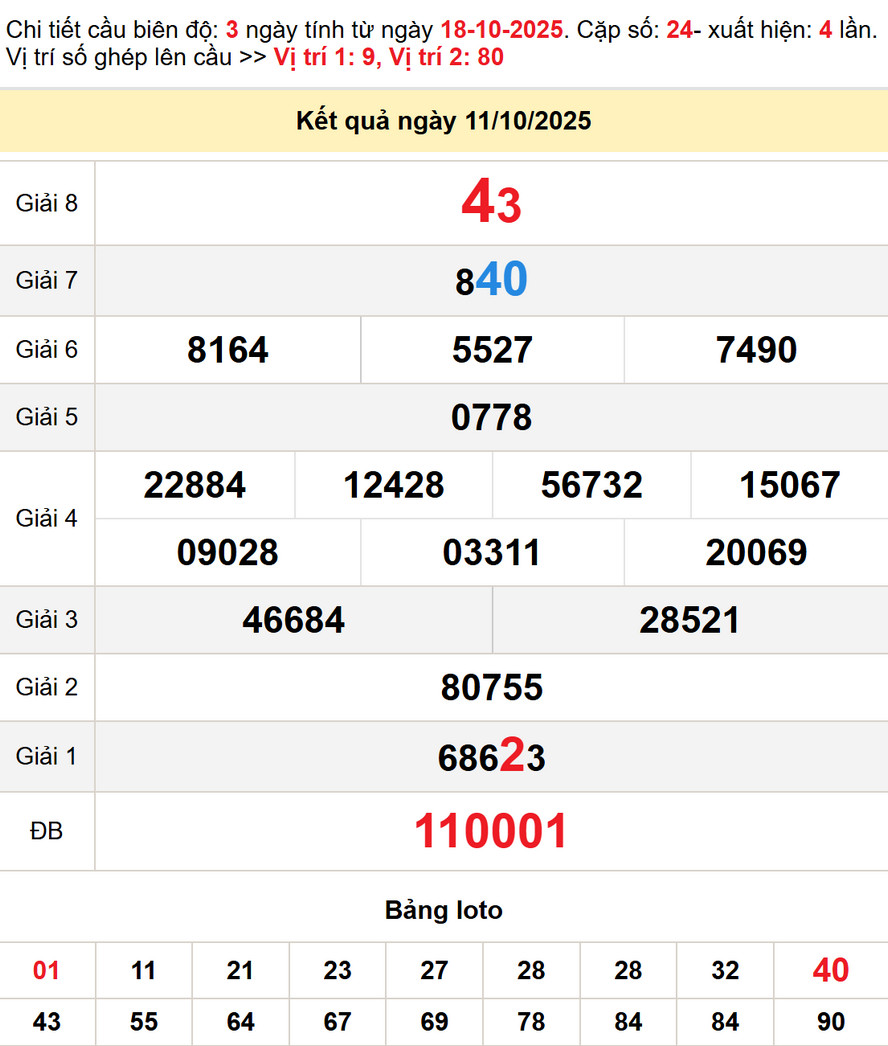Click the Bảng loto heading
Screen dimensions: 888x1046
coord(445,910)
